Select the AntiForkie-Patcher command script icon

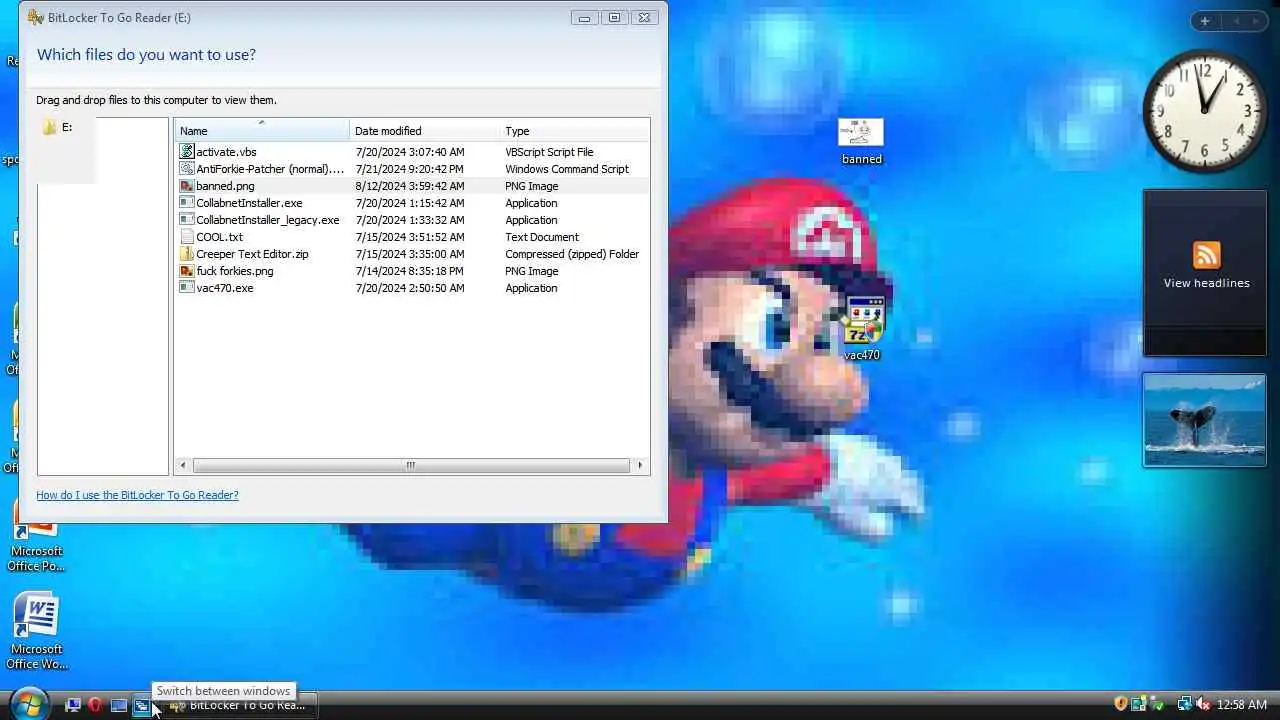tap(187, 169)
